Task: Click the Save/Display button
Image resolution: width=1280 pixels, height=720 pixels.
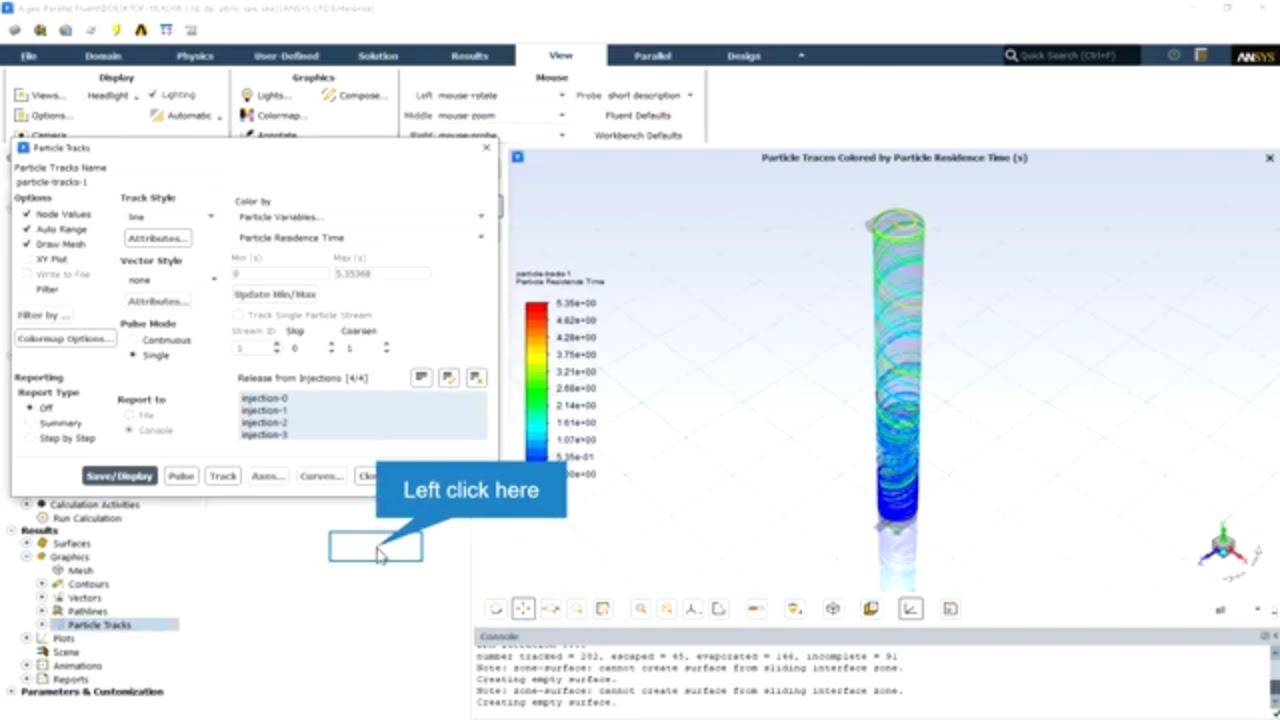Action: 120,476
